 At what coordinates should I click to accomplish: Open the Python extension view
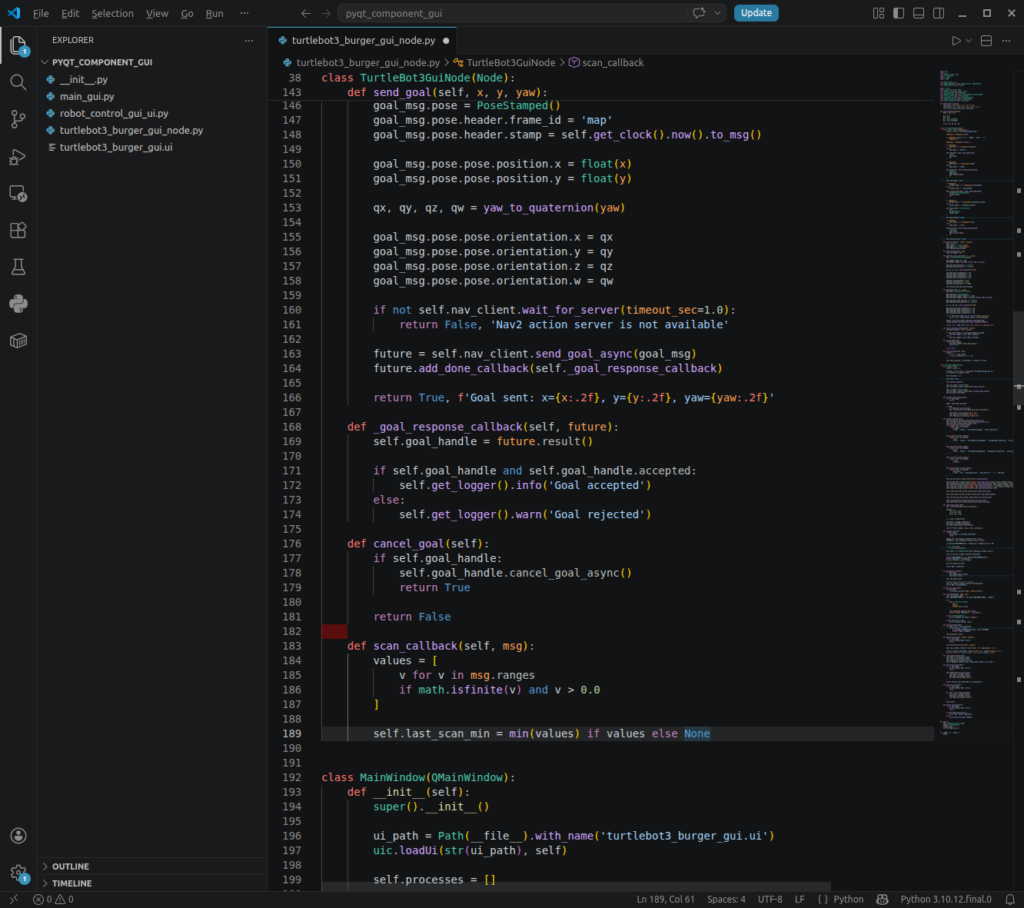(18, 303)
